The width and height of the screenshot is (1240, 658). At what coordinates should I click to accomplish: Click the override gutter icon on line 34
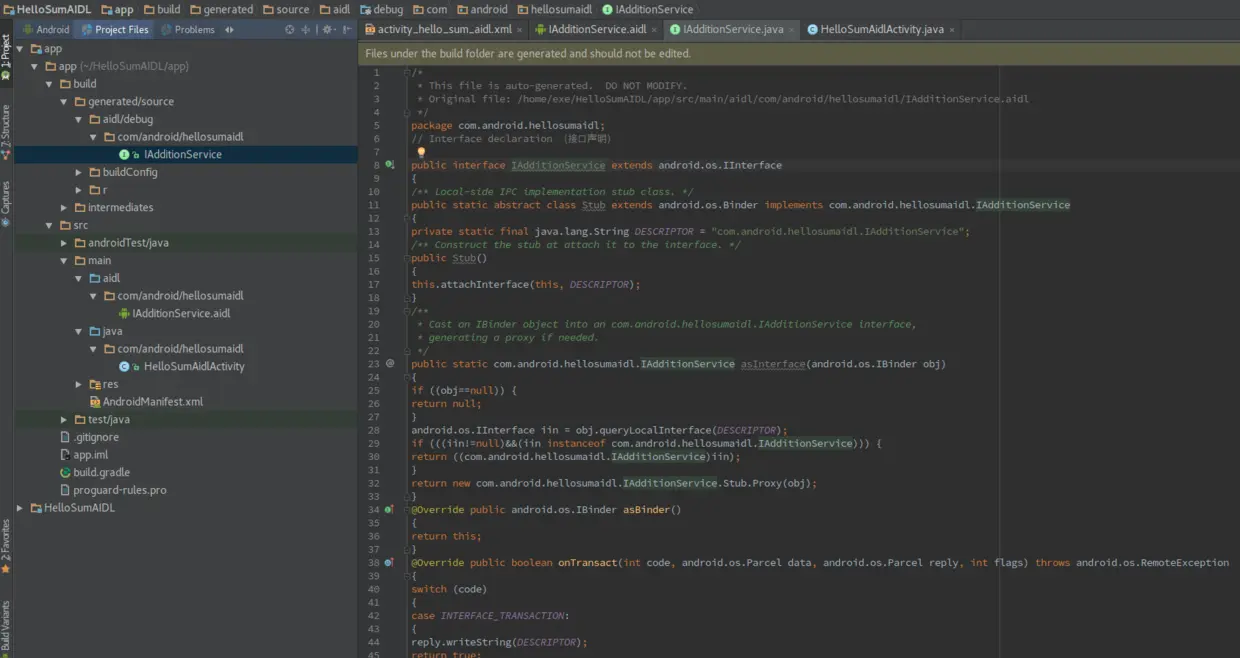(x=390, y=510)
